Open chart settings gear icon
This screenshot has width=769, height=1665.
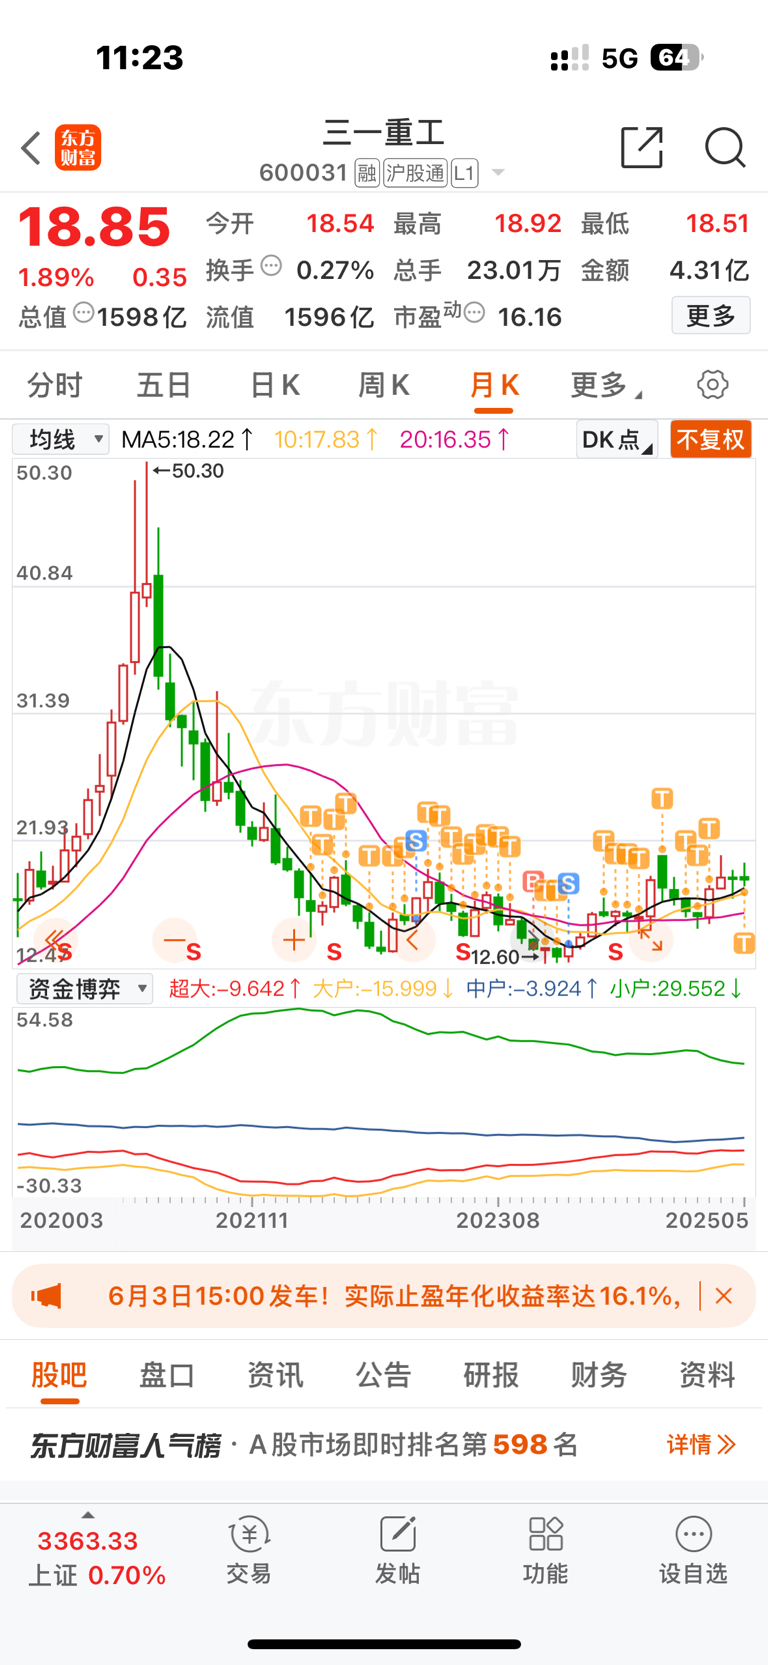pos(712,384)
